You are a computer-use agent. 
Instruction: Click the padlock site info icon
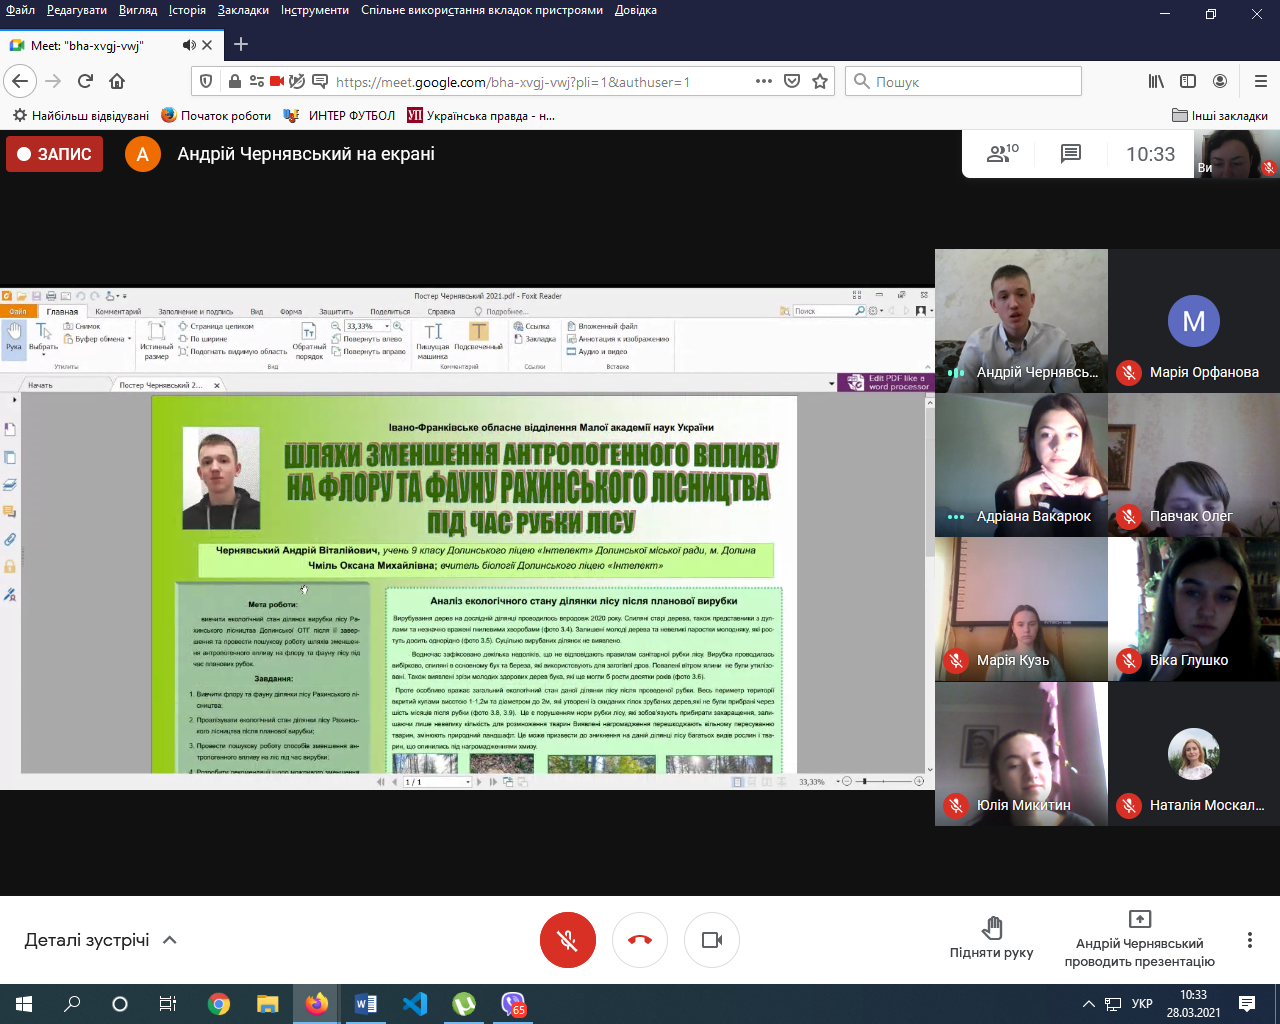click(234, 81)
